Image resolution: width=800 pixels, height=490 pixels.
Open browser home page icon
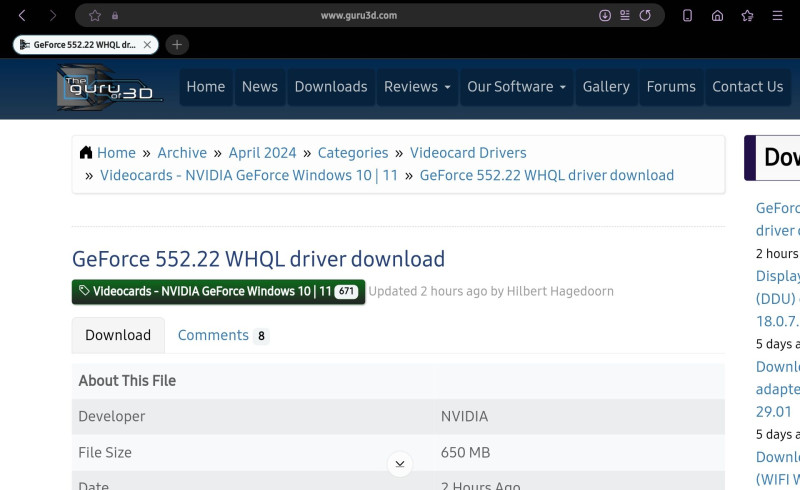pos(717,15)
